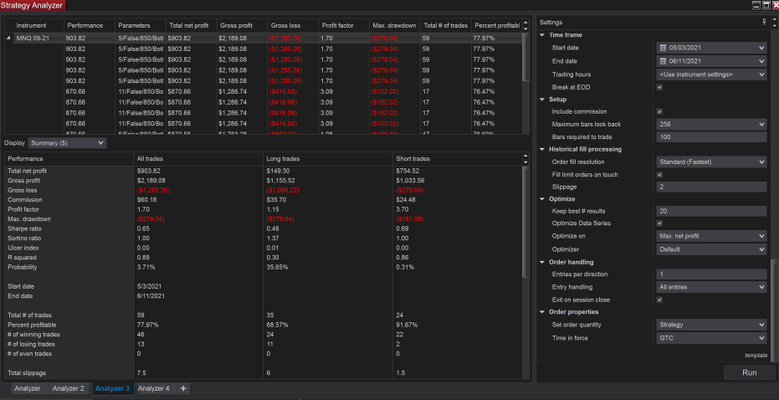Switch to the Analyzer 2 tab
Image resolution: width=779 pixels, height=400 pixels.
tap(68, 388)
